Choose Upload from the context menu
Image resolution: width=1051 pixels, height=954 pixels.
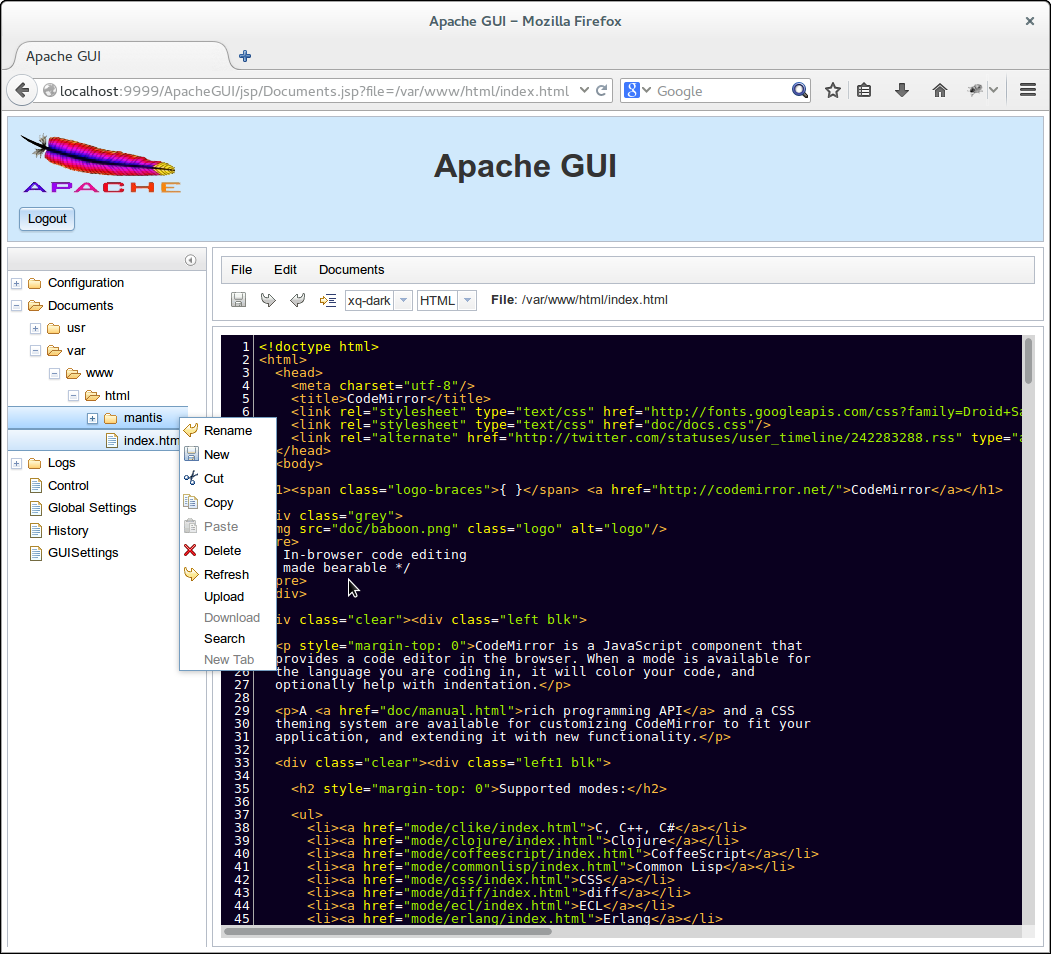tap(223, 597)
